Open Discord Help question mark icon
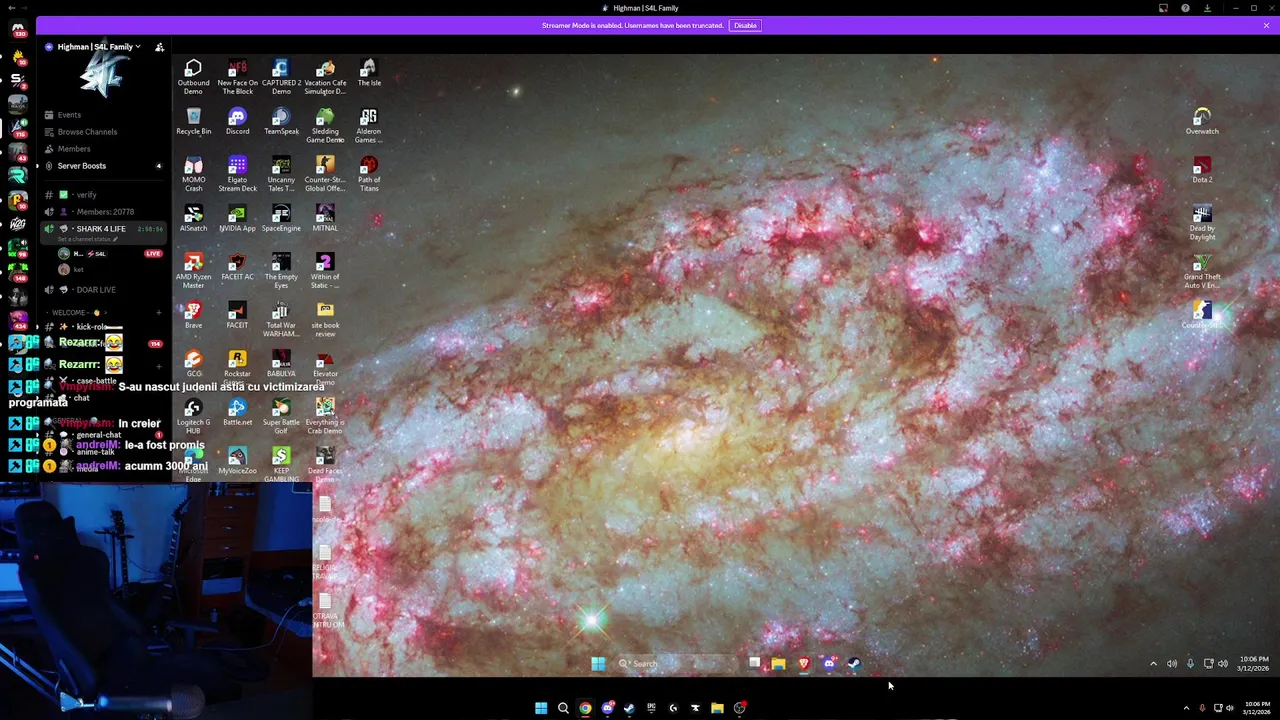 pos(1185,8)
